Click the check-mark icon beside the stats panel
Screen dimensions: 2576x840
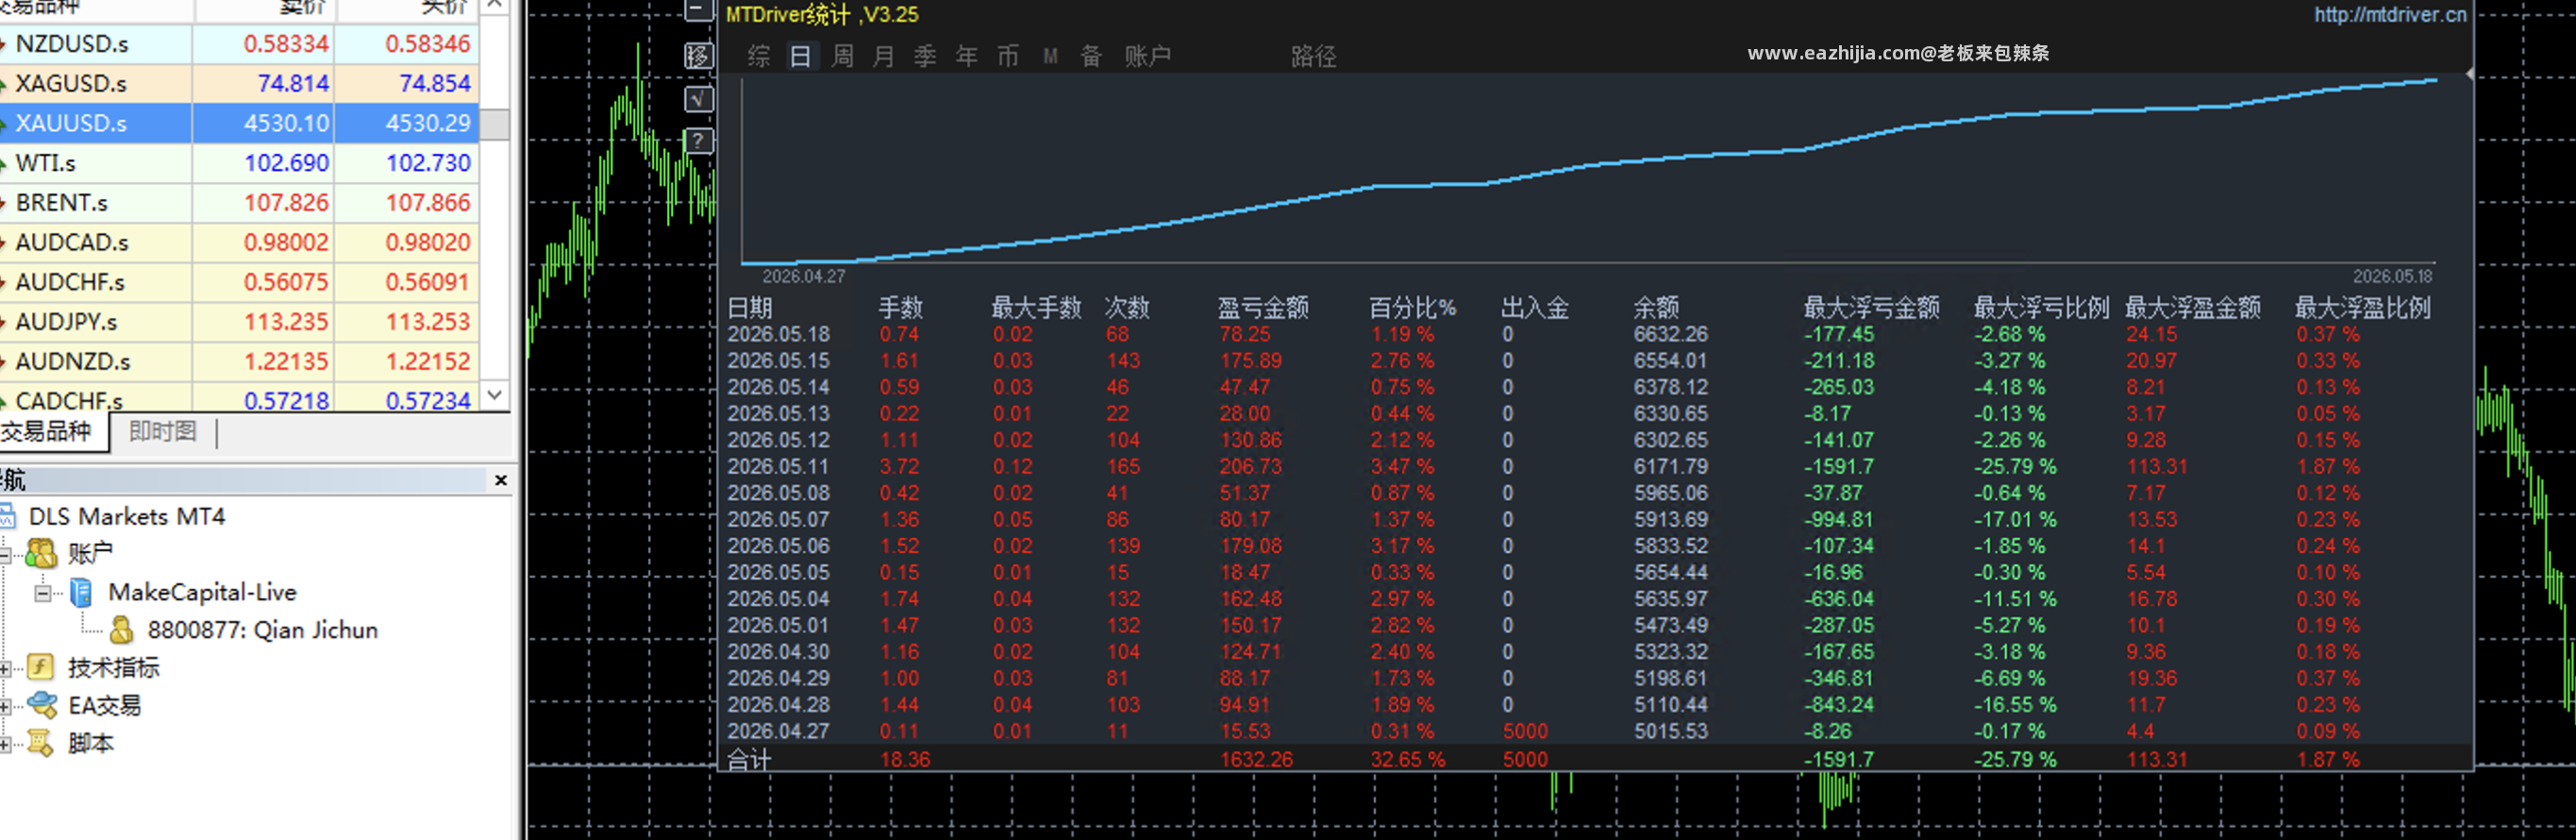tap(698, 98)
